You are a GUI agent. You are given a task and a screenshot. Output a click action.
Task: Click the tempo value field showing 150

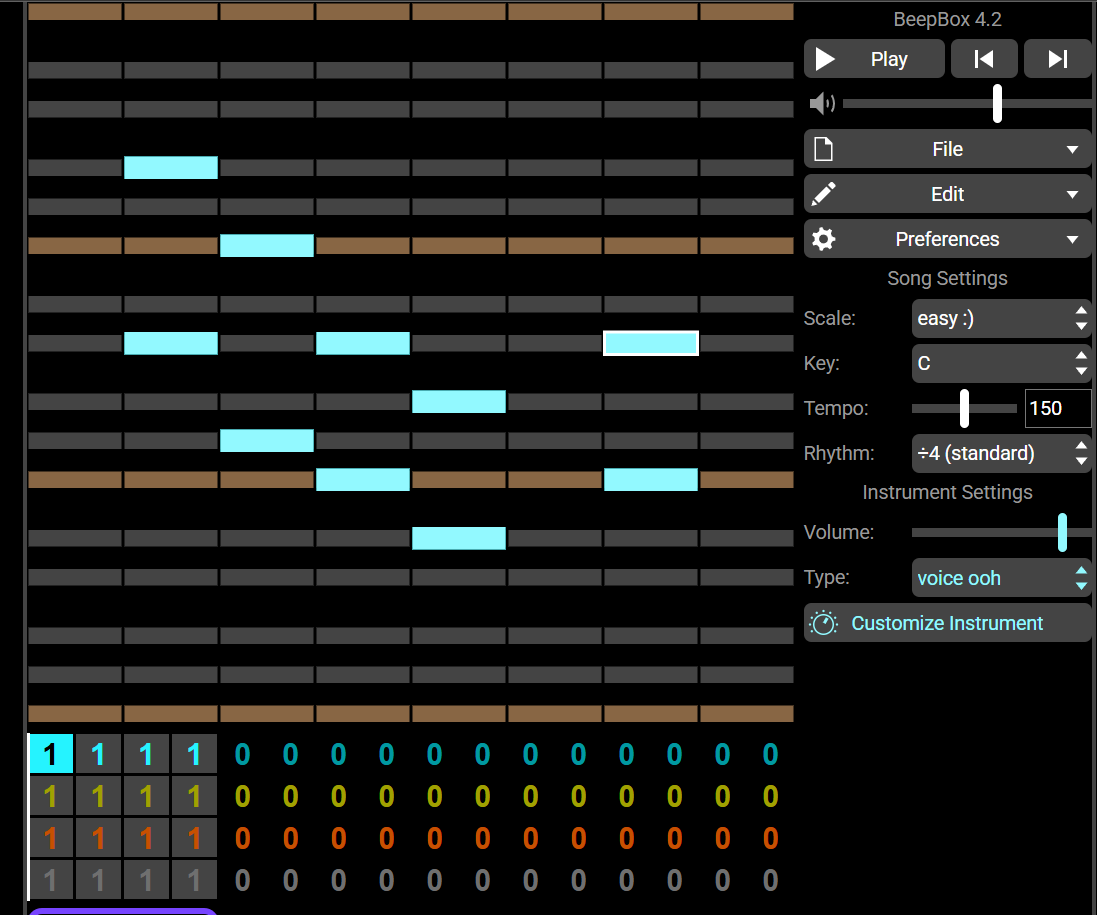[x=1057, y=409]
